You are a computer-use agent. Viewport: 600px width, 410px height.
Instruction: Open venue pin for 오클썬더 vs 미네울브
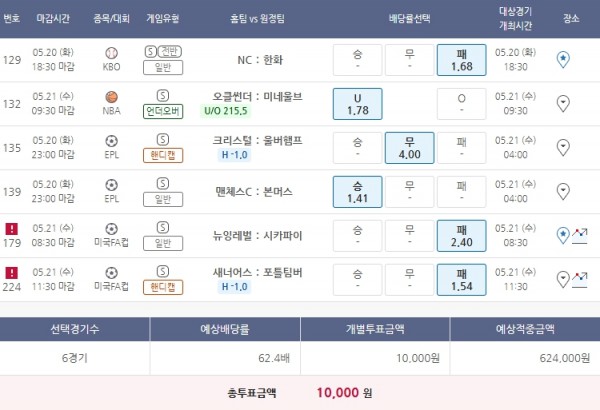click(x=562, y=102)
